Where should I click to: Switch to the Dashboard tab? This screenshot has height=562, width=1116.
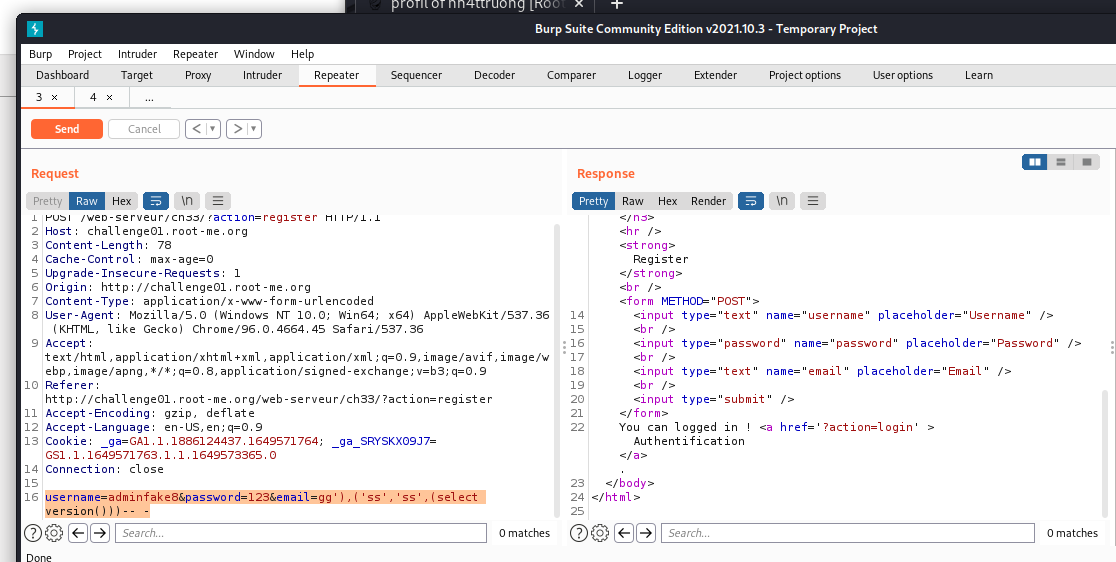[x=63, y=75]
